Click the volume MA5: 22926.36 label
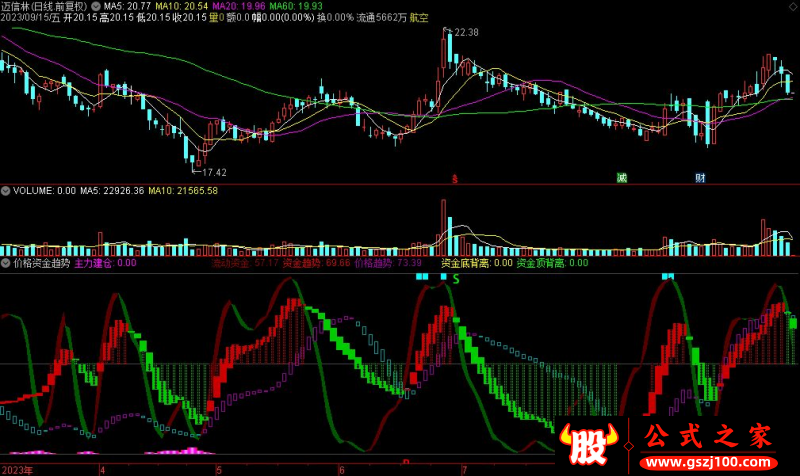 tap(112, 191)
